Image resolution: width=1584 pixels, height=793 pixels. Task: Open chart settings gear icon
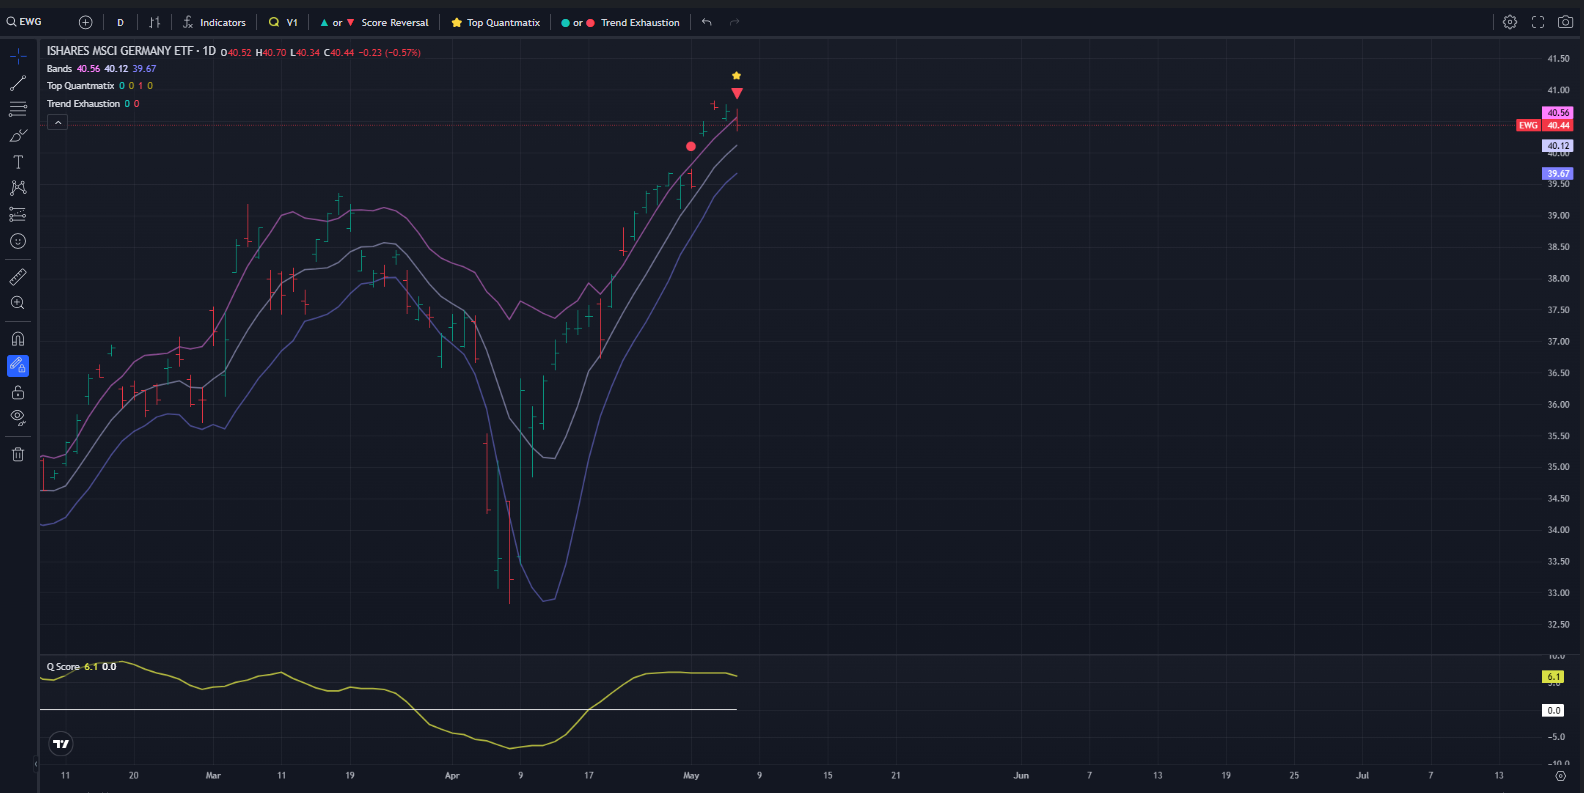(x=1510, y=22)
